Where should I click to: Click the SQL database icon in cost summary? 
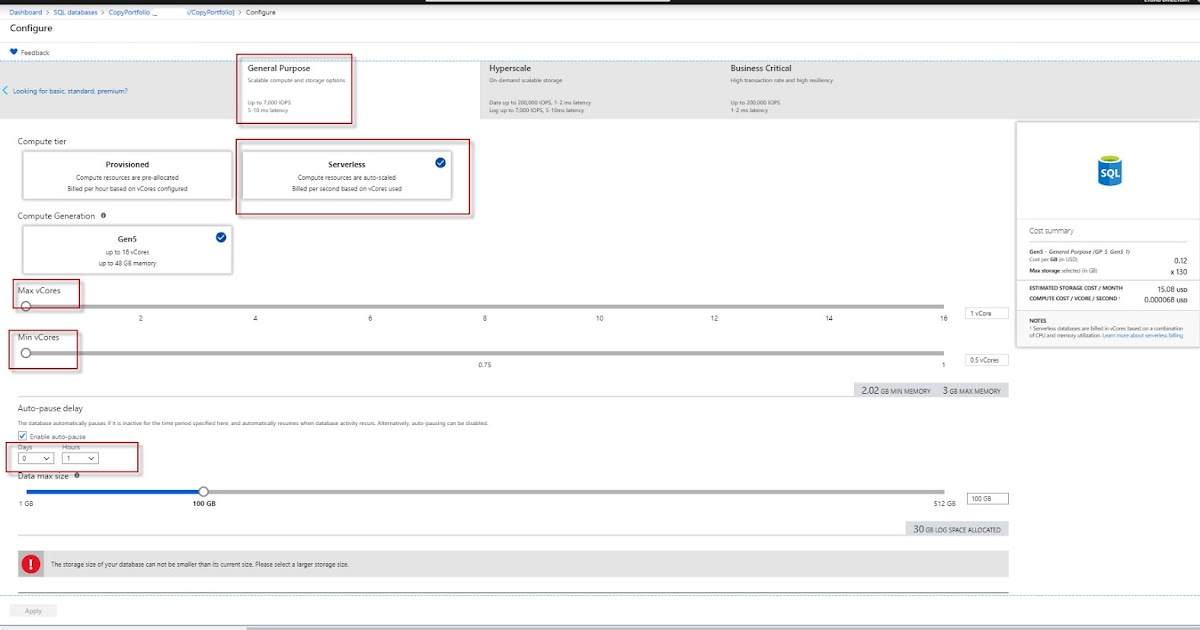pyautogui.click(x=1109, y=172)
